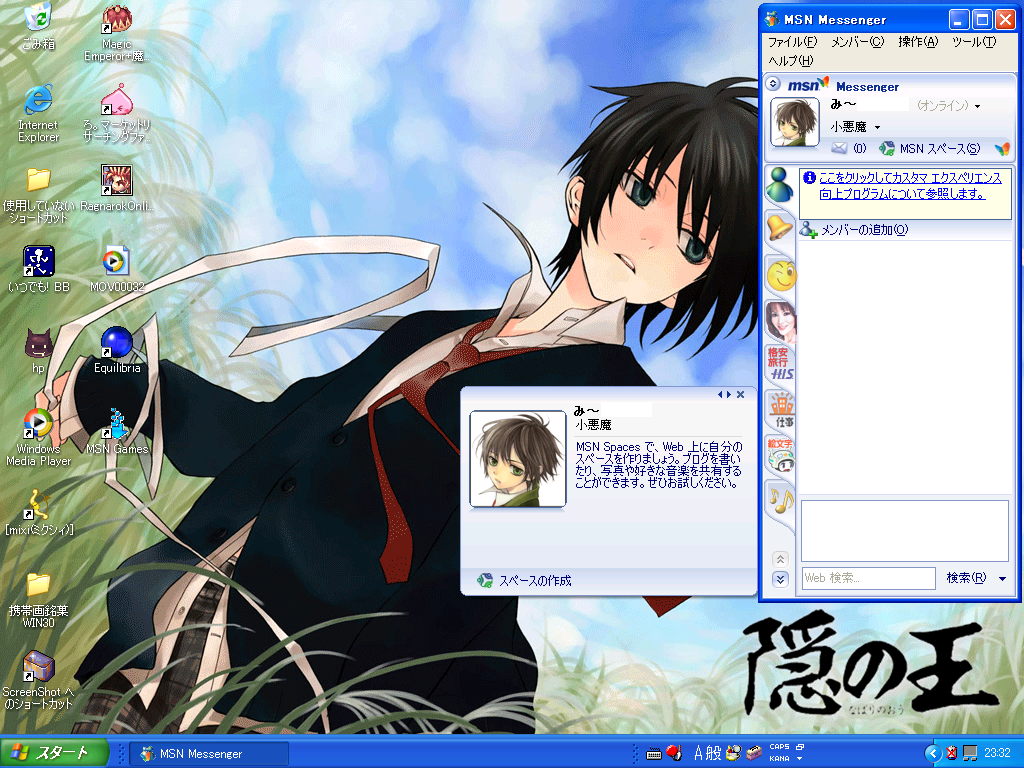1024x768 pixels.
Task: Open いつでも! BB desktop shortcut
Action: pyautogui.click(x=38, y=261)
